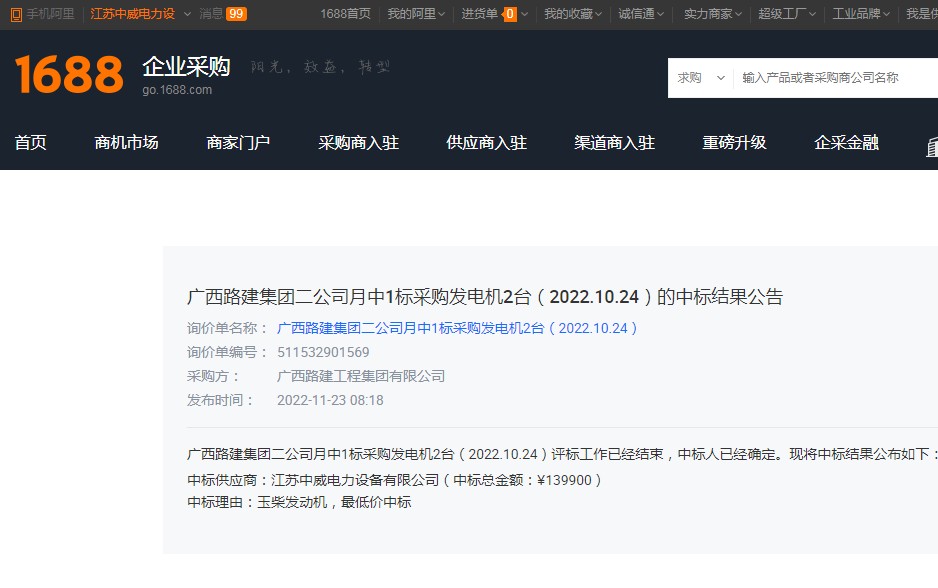Image resolution: width=938 pixels, height=588 pixels.
Task: Click the 评标工作已经结束 result paragraph
Action: coord(562,454)
